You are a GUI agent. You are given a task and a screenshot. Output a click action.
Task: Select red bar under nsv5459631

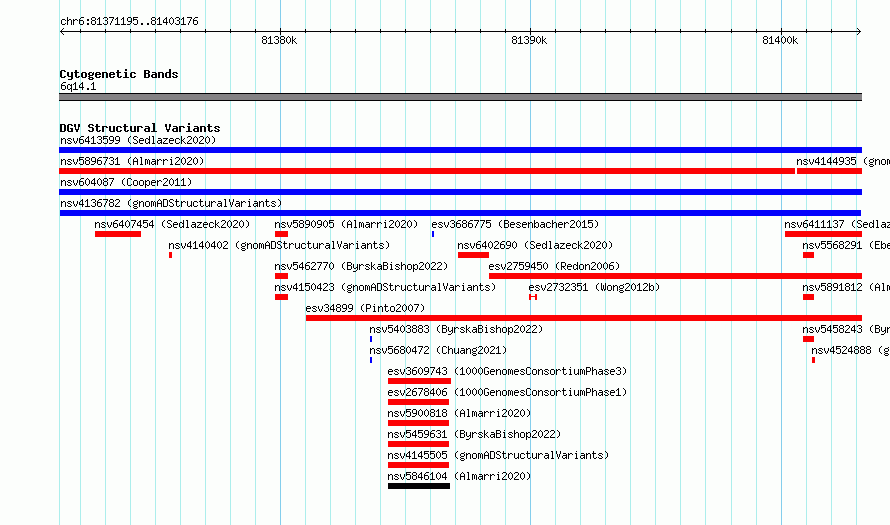(x=418, y=444)
